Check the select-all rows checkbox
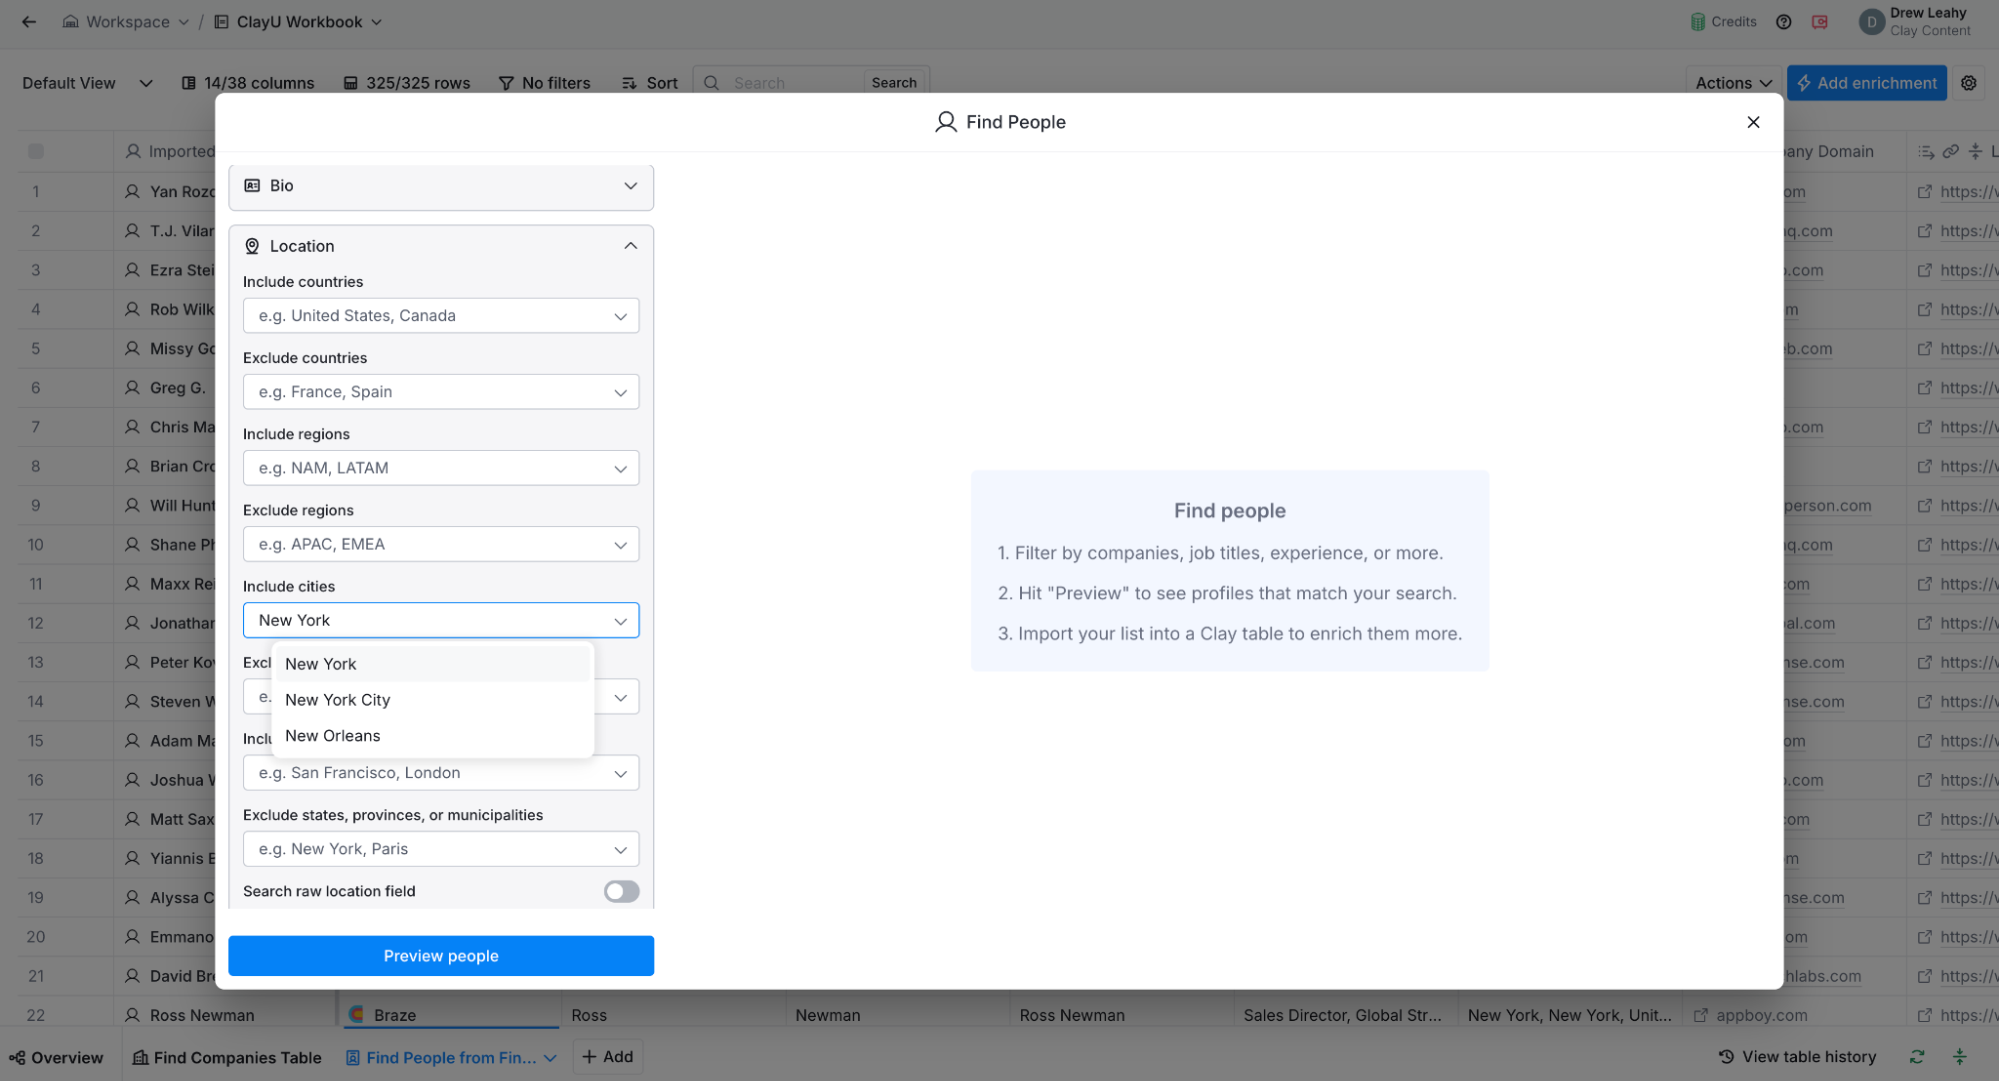This screenshot has height=1081, width=1999. [x=36, y=151]
